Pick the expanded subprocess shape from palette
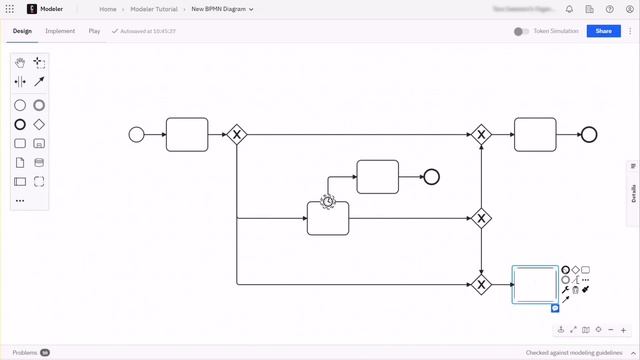This screenshot has height=360, width=640. tap(39, 143)
